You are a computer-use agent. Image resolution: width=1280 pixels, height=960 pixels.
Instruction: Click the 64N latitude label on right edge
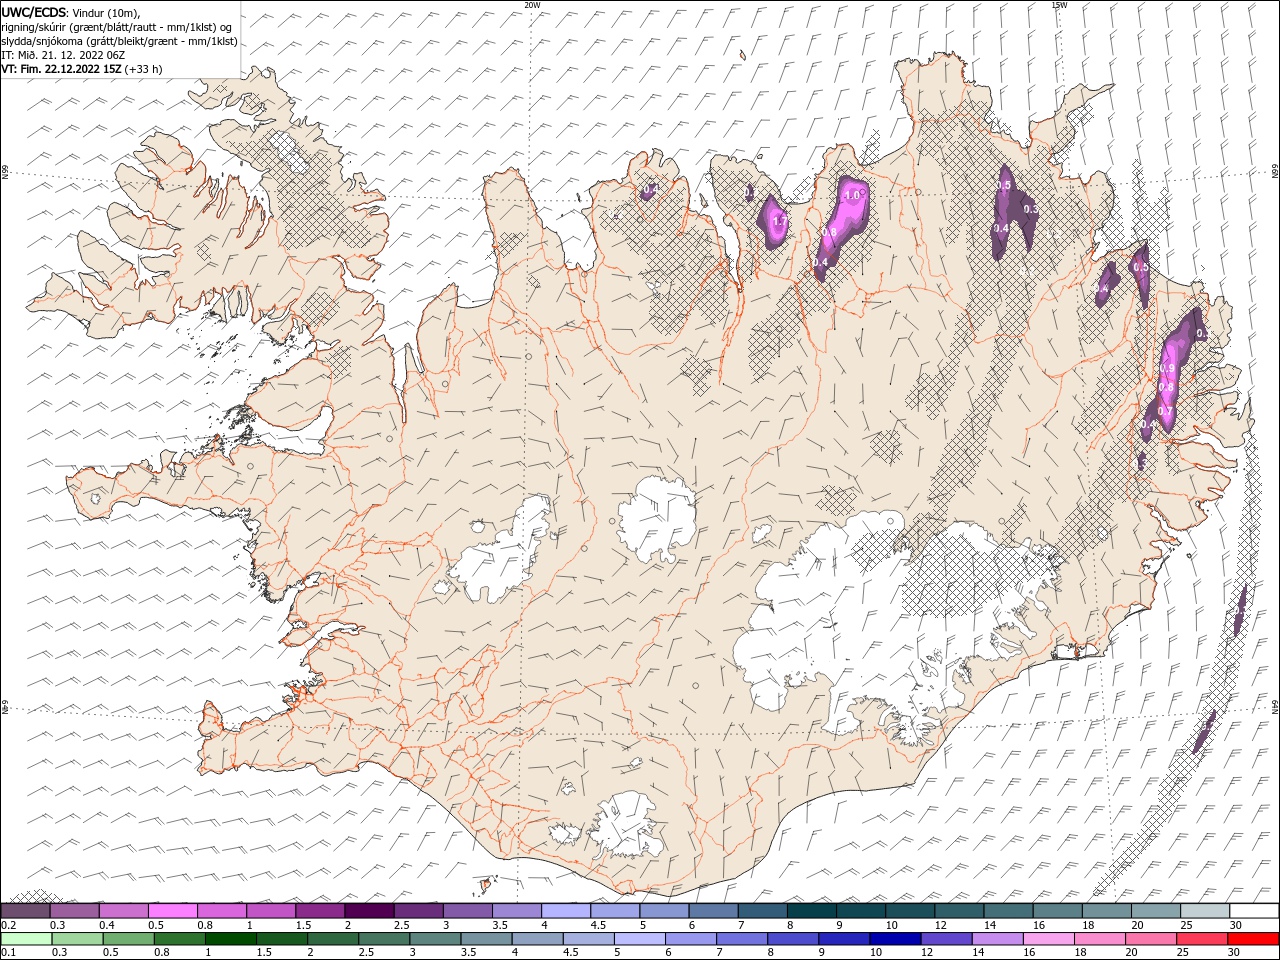click(x=1275, y=706)
